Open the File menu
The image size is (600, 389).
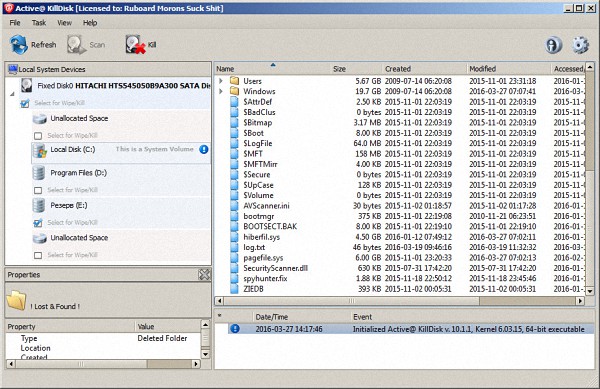pyautogui.click(x=15, y=23)
